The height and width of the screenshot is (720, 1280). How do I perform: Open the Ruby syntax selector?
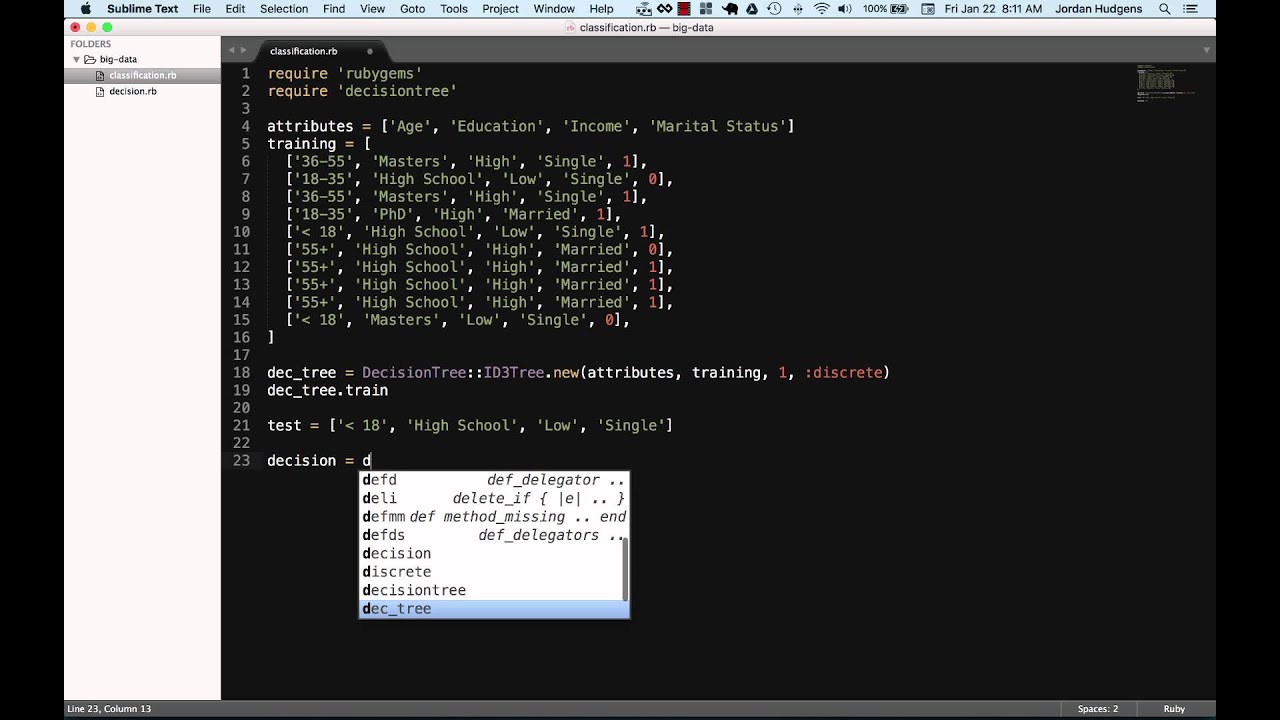pos(1174,709)
